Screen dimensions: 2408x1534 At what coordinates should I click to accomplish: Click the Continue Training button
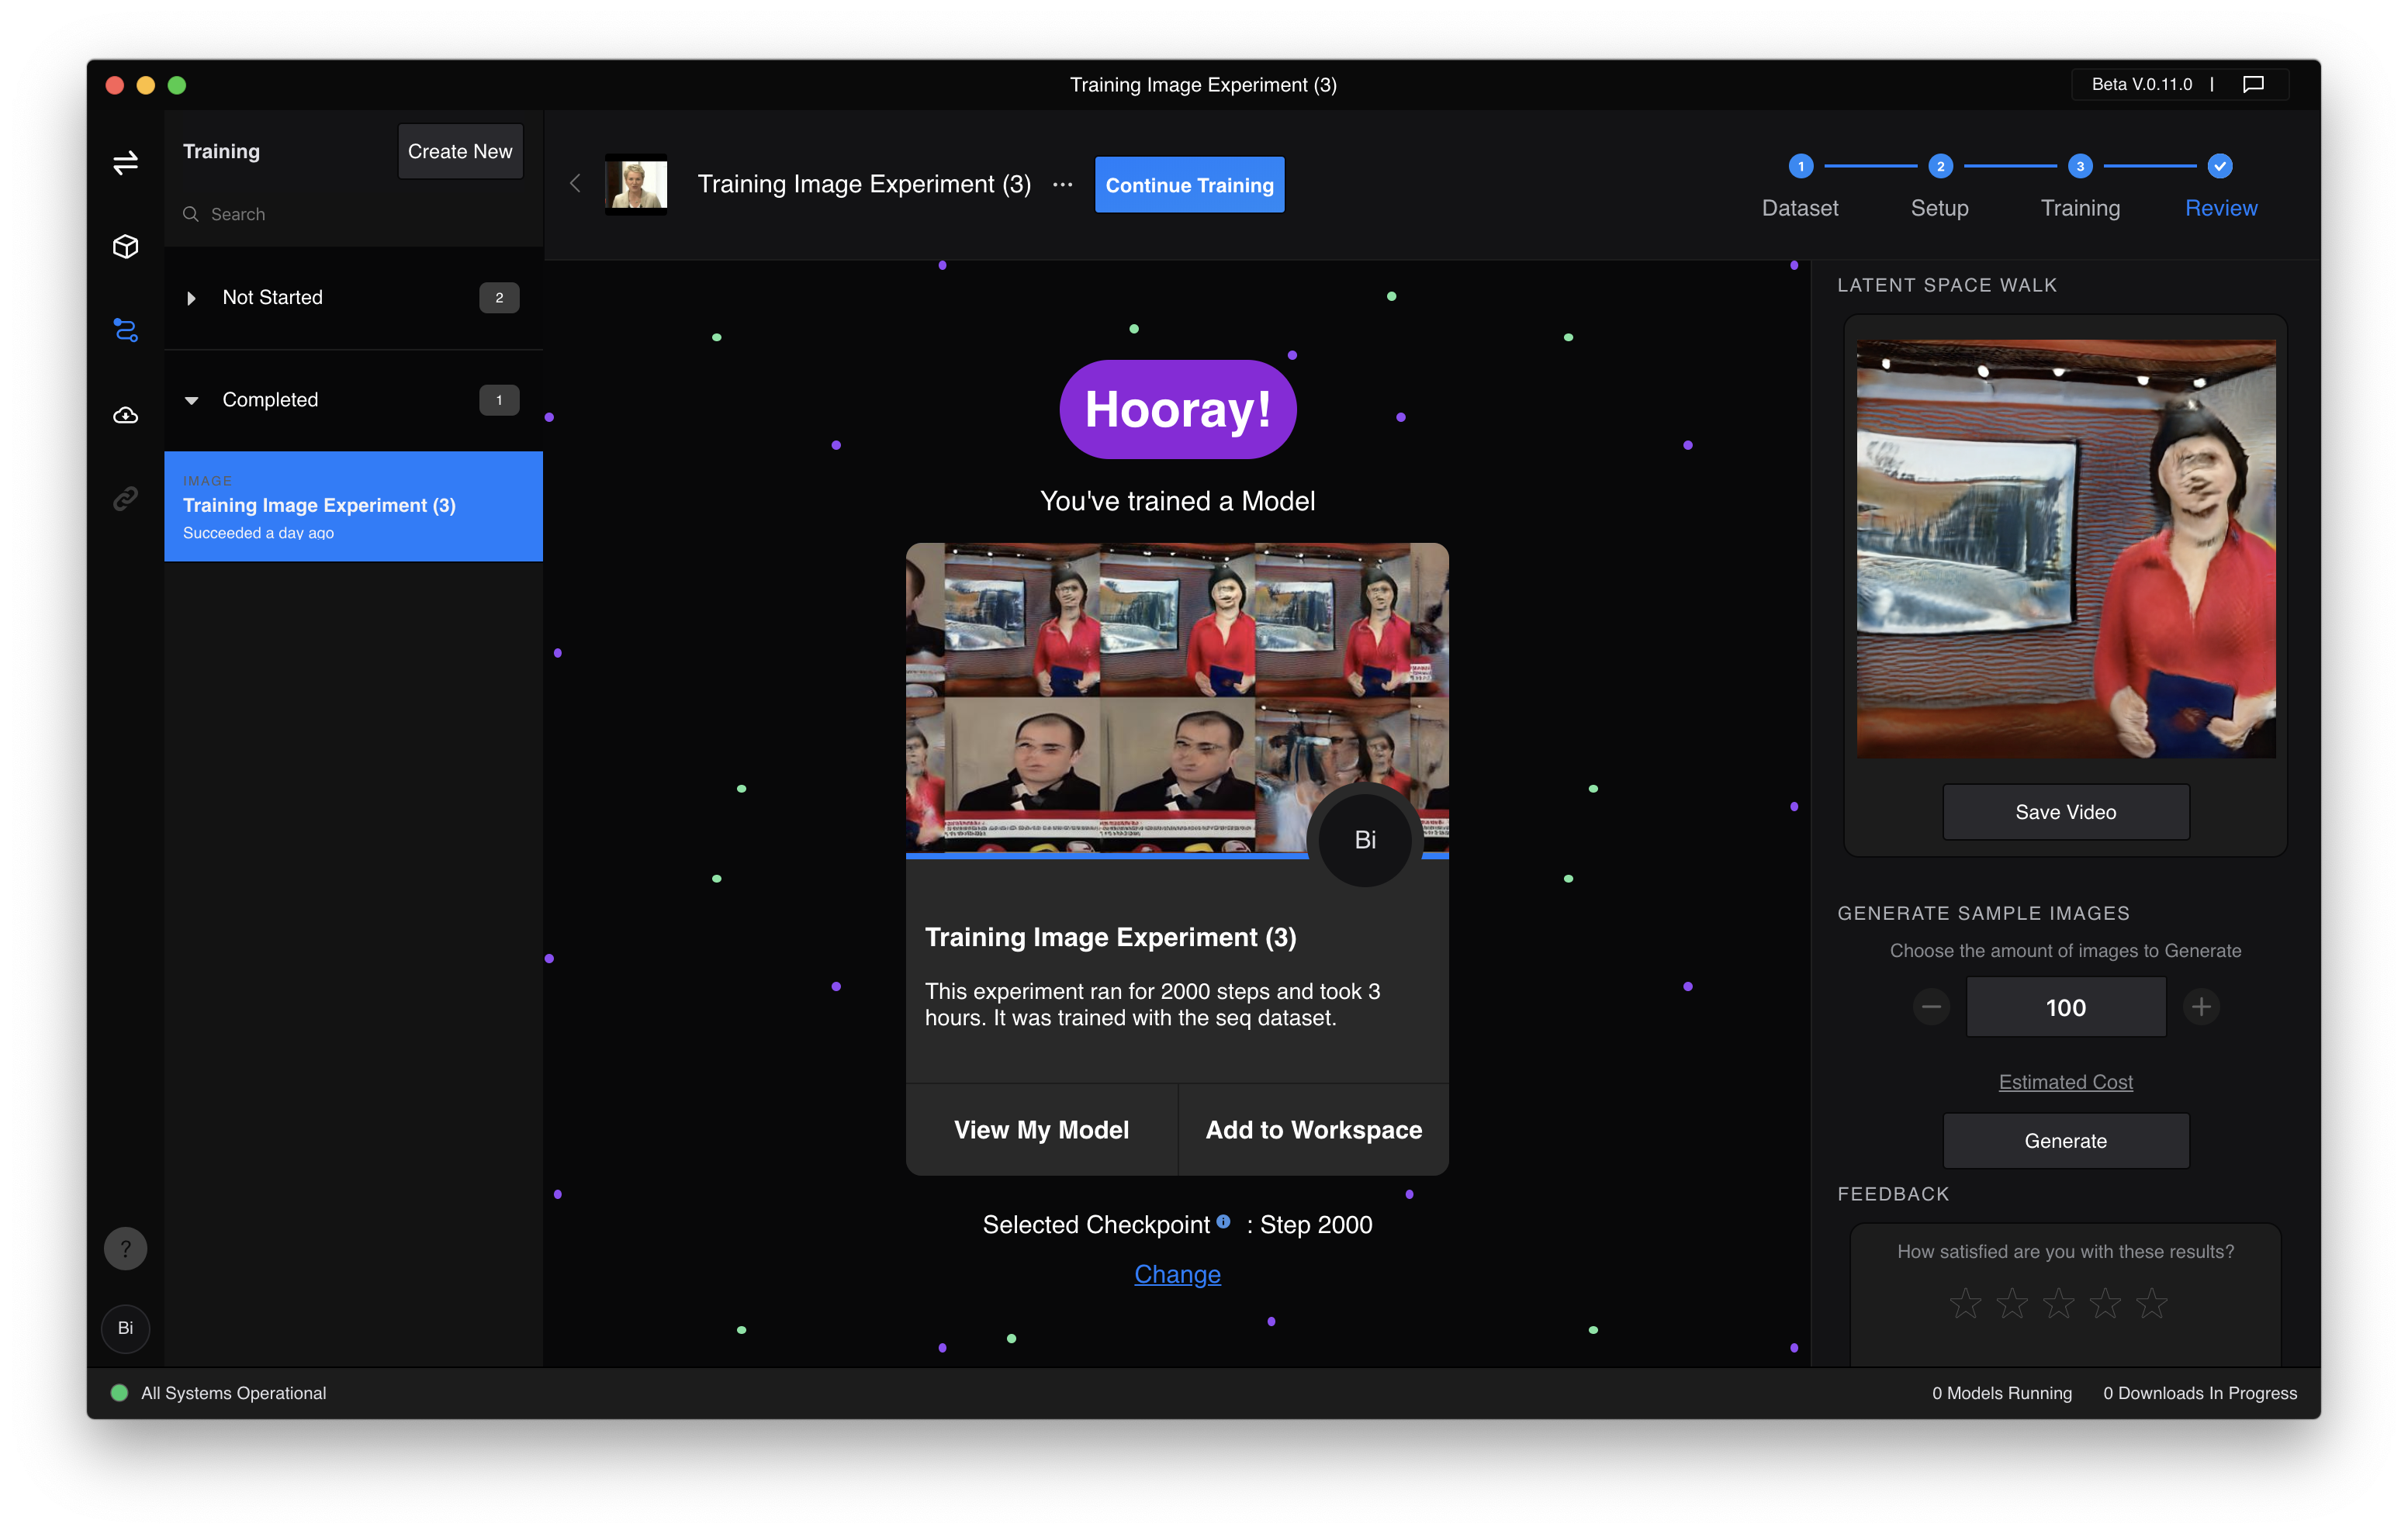1189,185
